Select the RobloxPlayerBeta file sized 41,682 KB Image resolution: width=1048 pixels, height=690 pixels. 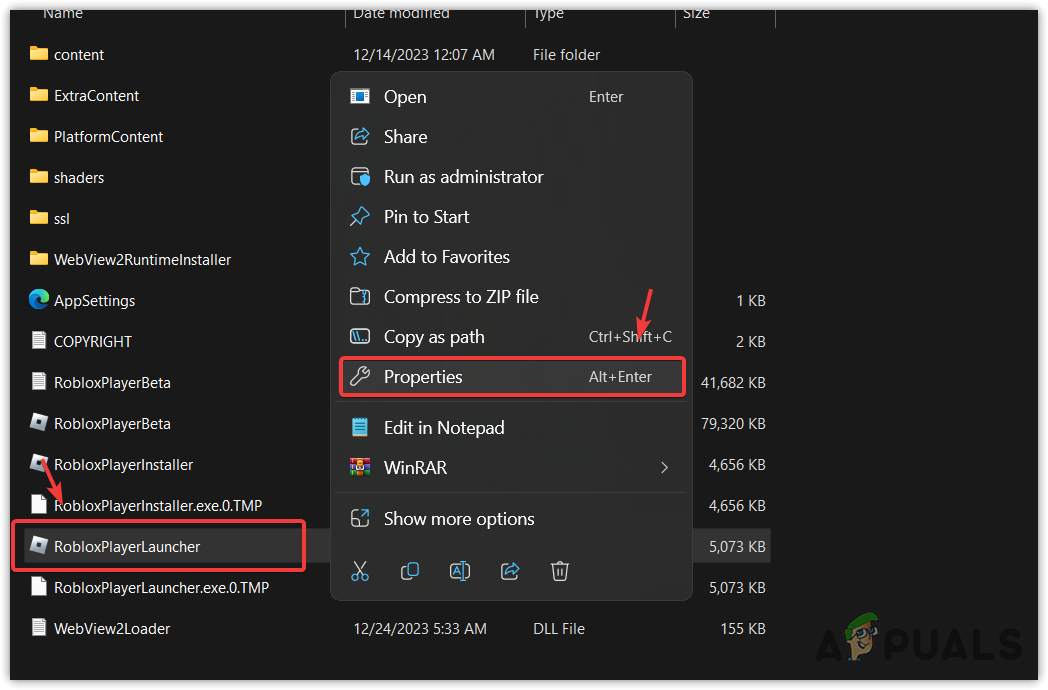[x=100, y=382]
